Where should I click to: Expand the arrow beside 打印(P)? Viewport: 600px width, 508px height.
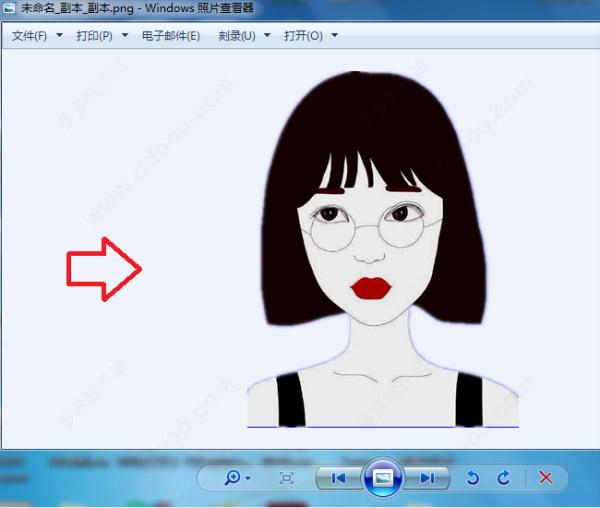coord(125,35)
